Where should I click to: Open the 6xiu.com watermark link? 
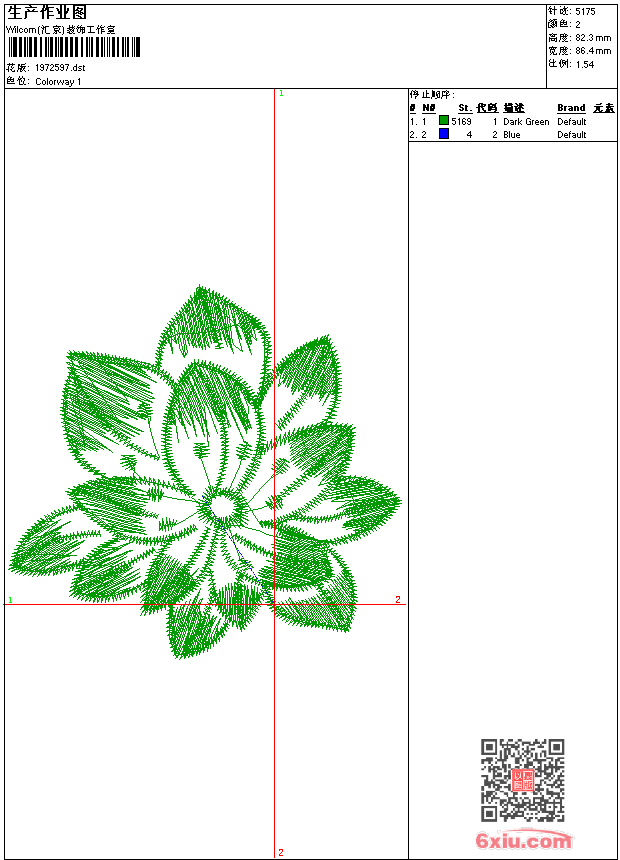(x=523, y=841)
